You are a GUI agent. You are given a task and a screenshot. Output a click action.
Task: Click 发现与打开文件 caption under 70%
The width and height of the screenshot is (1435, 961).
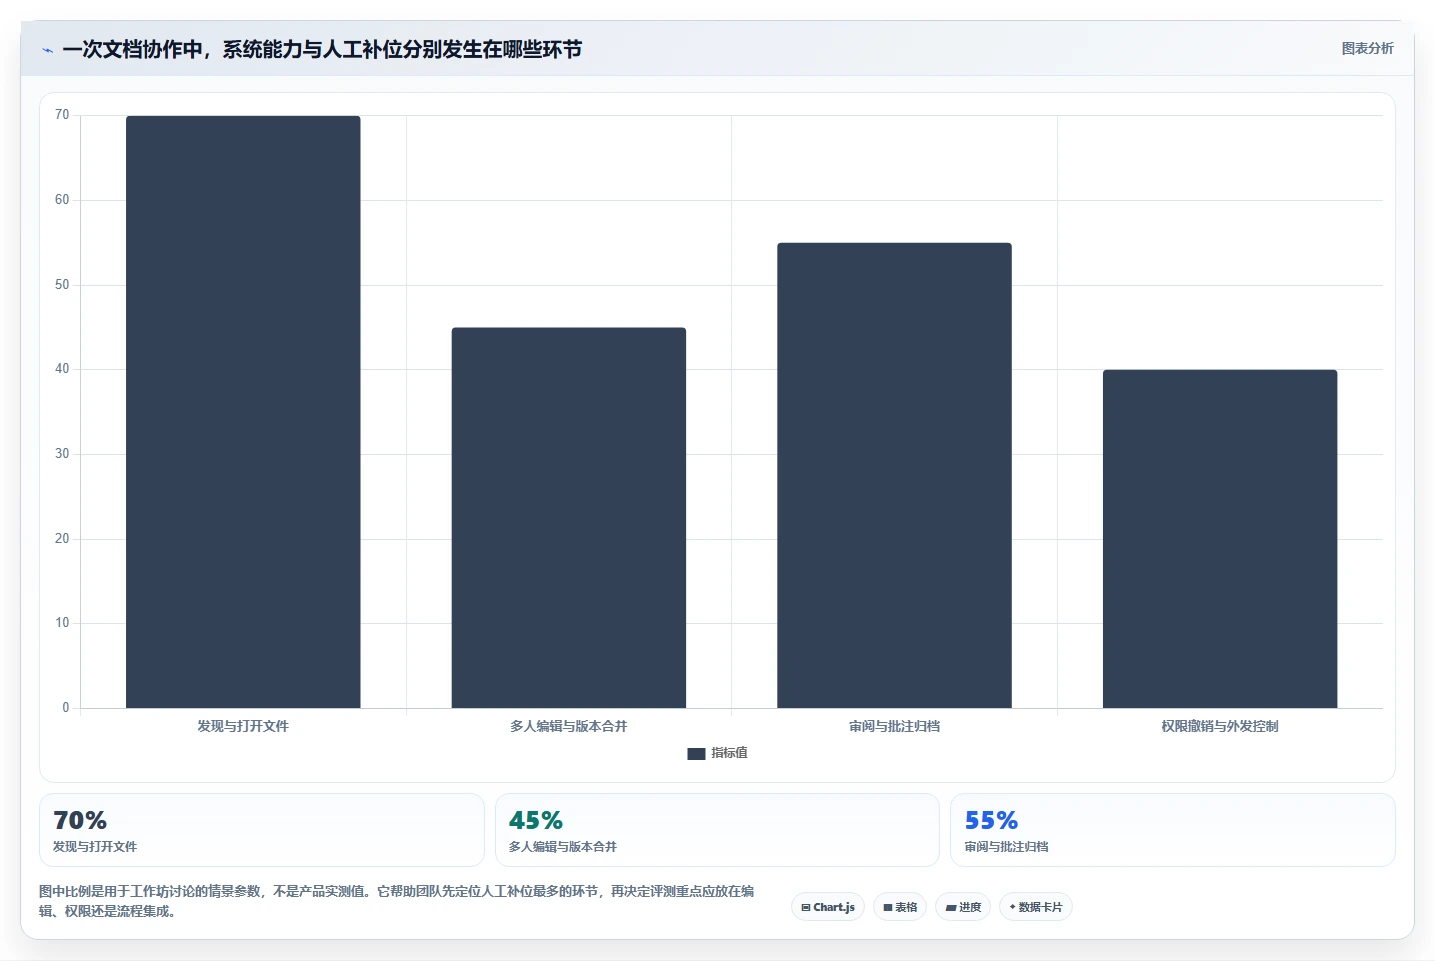[x=95, y=846]
